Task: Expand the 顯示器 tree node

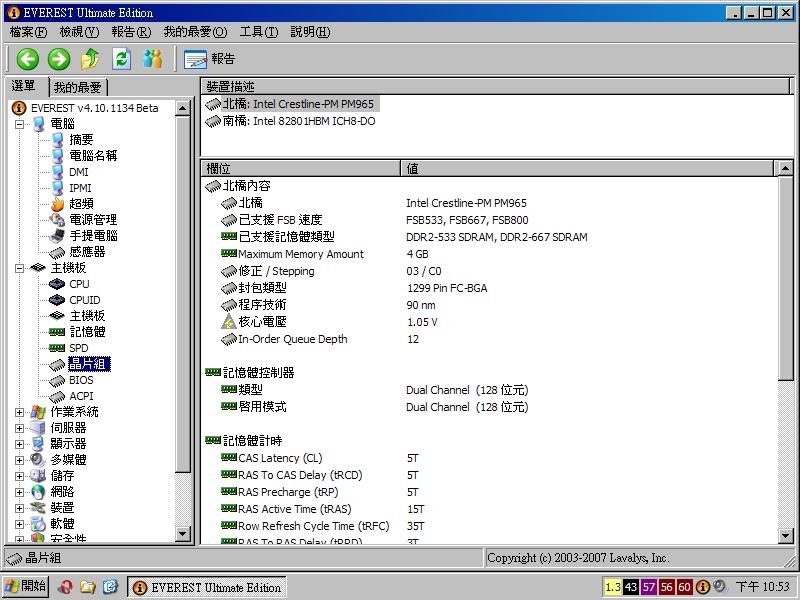Action: point(19,444)
